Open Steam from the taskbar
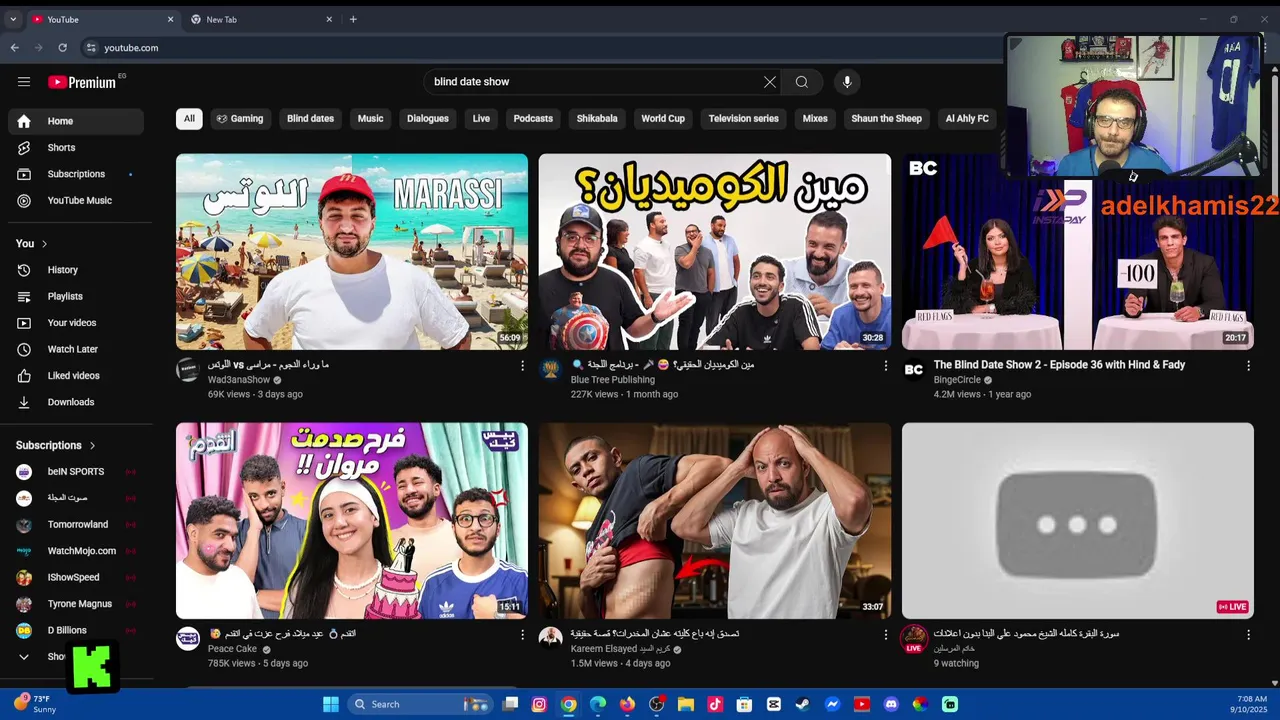This screenshot has width=1280, height=720. tap(803, 704)
